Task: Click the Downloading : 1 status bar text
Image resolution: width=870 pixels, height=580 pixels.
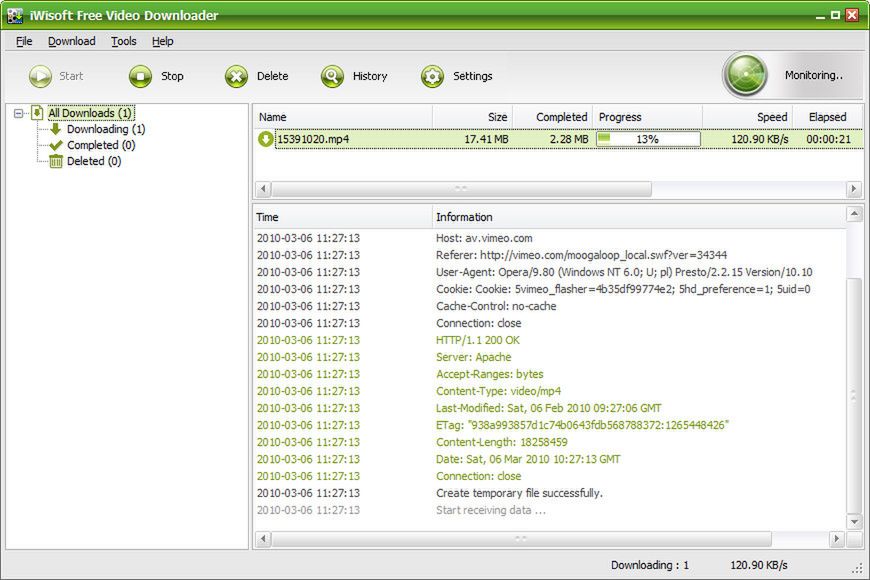Action: (650, 565)
